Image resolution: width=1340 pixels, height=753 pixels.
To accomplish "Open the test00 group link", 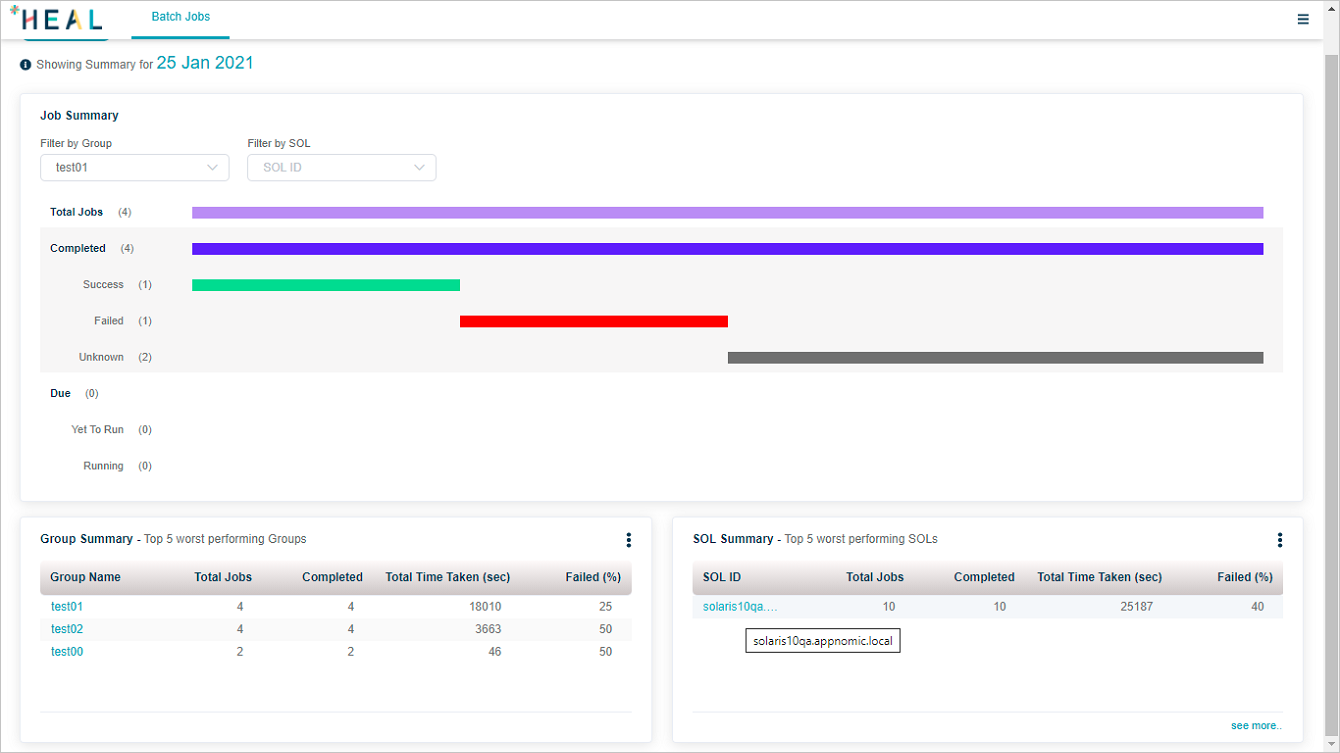I will click(x=67, y=652).
